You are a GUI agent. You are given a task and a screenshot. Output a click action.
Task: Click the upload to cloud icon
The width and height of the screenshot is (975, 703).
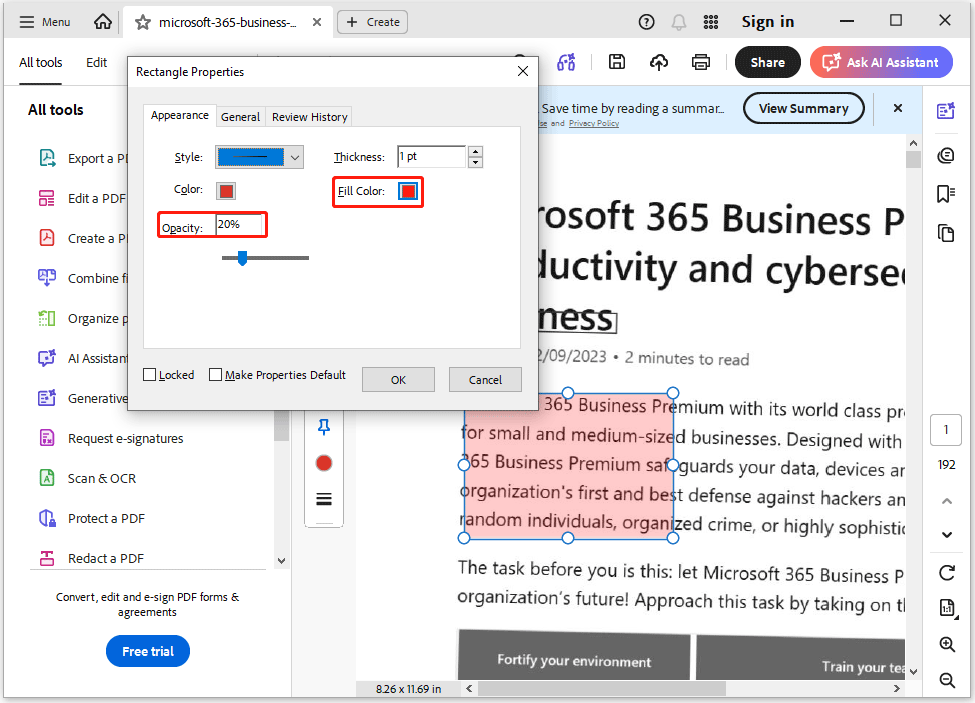[x=659, y=62]
